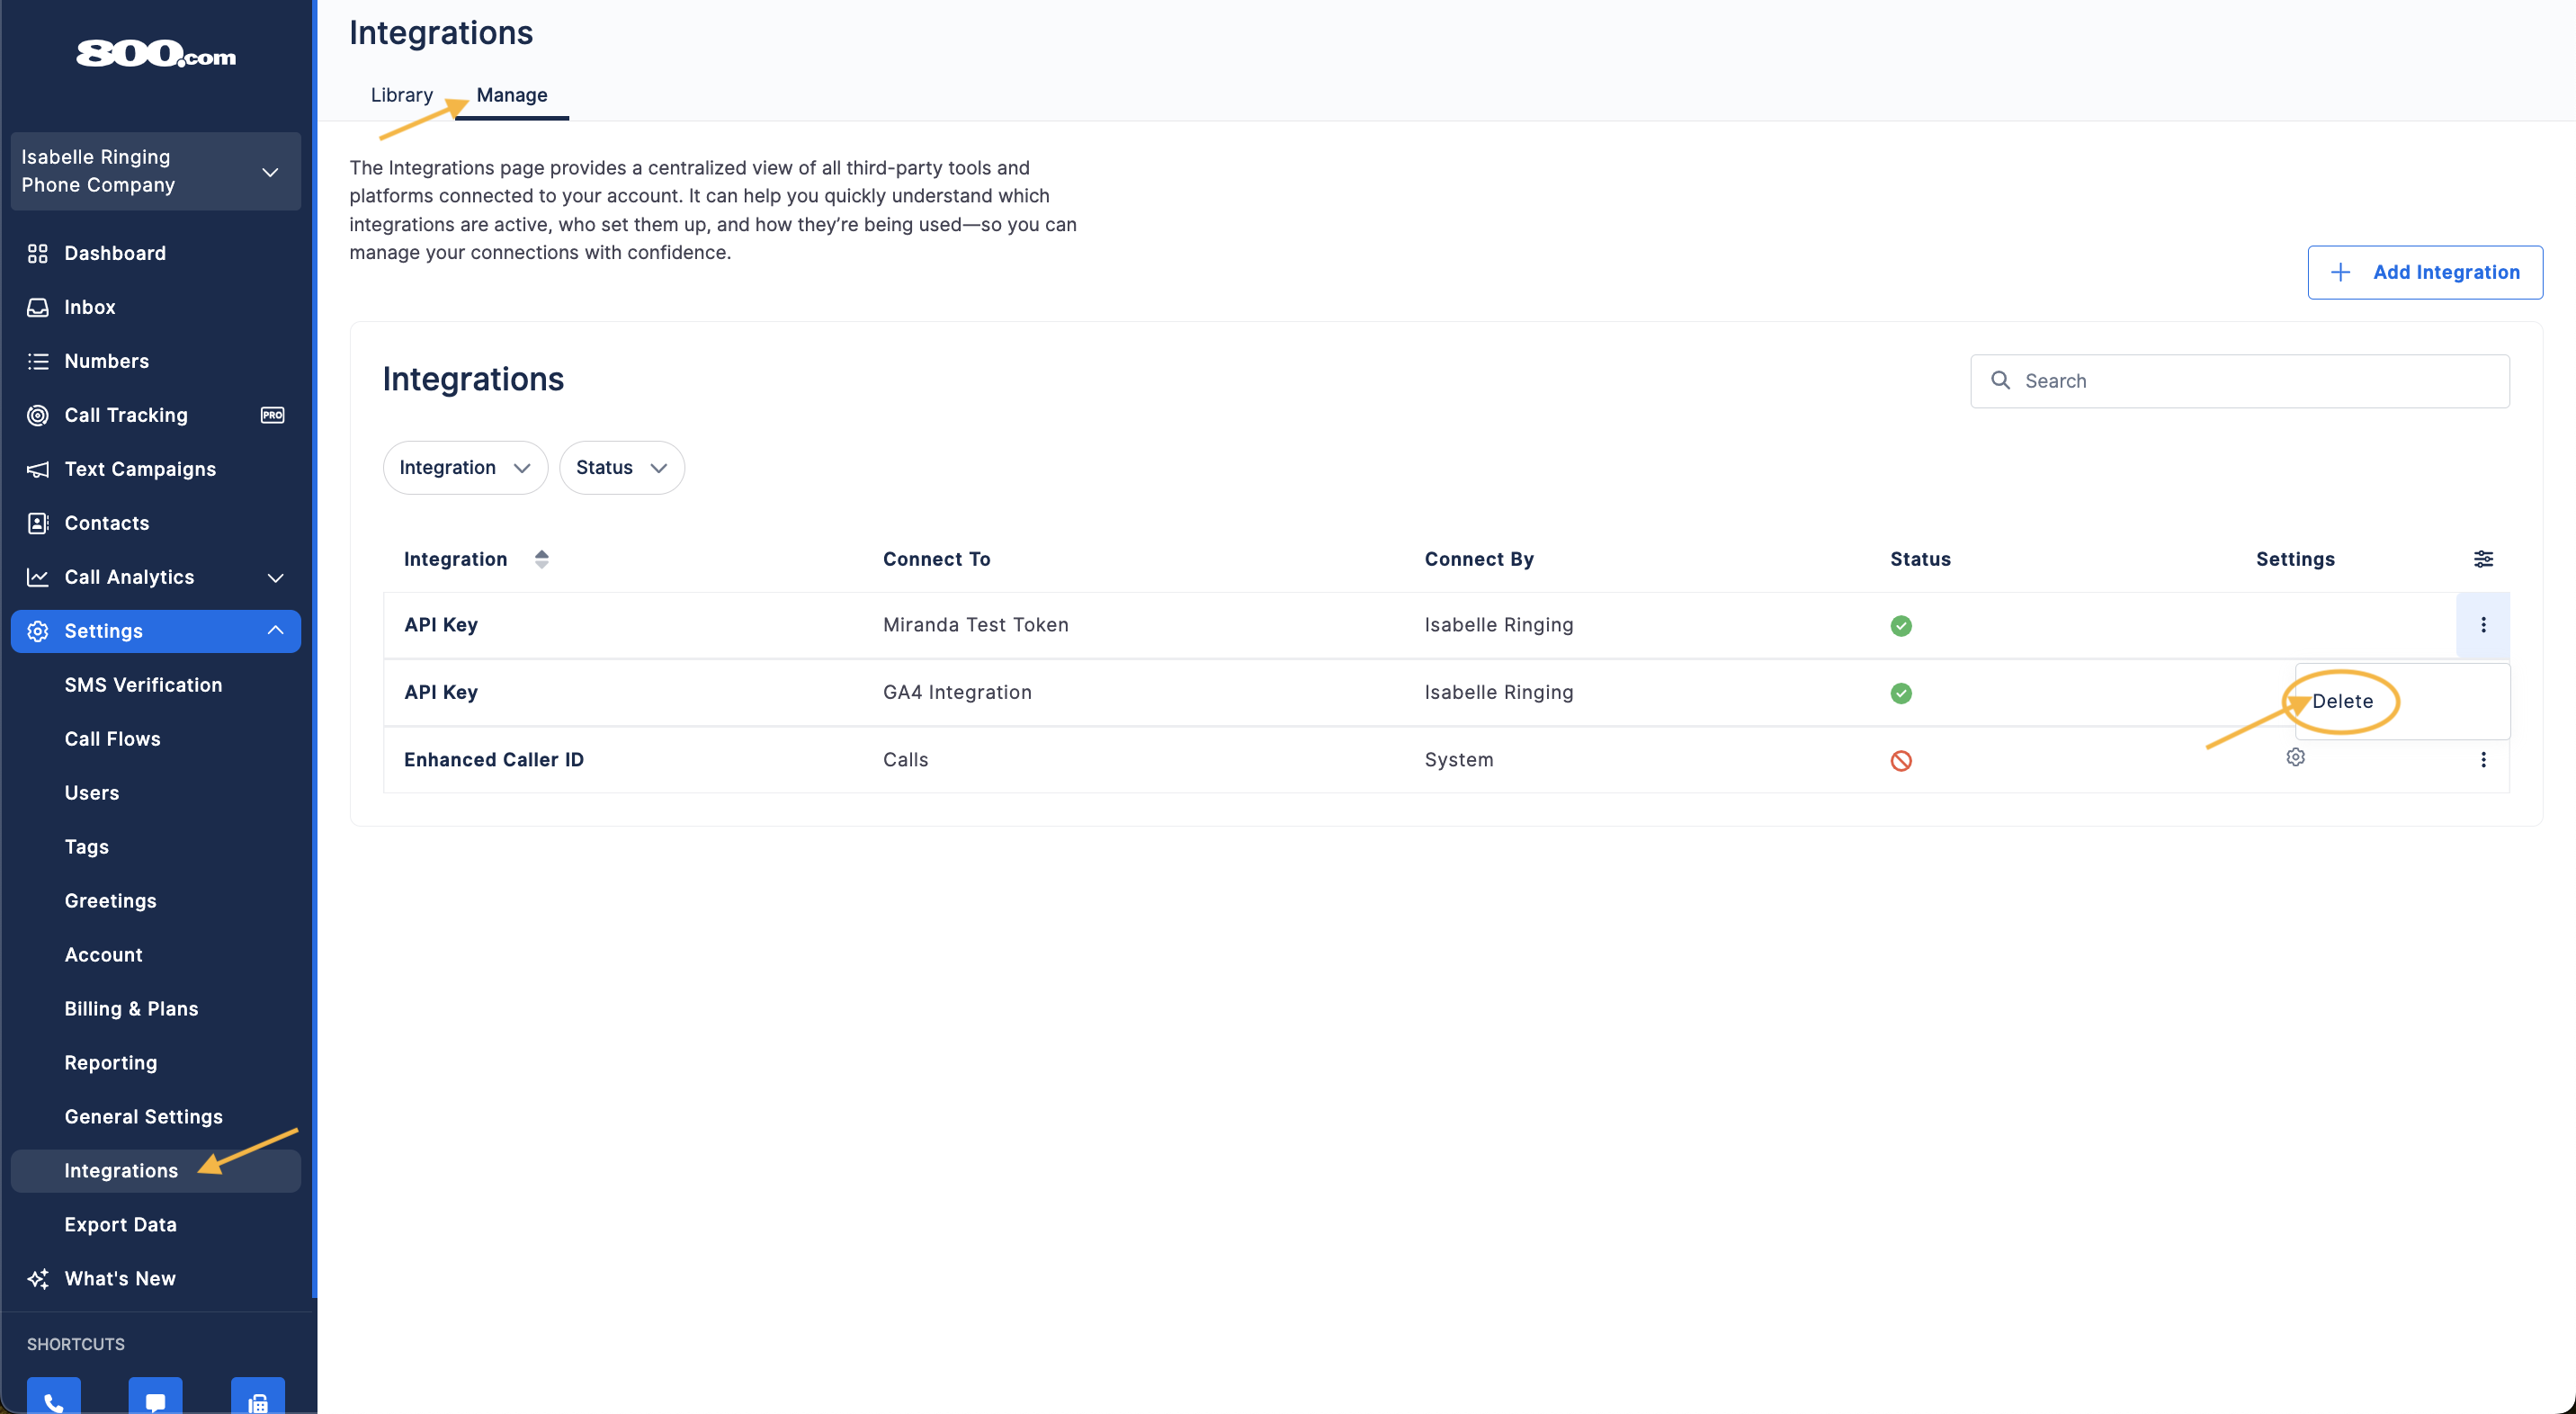Click the Text Campaigns megaphone icon
This screenshot has width=2576, height=1414.
click(38, 469)
